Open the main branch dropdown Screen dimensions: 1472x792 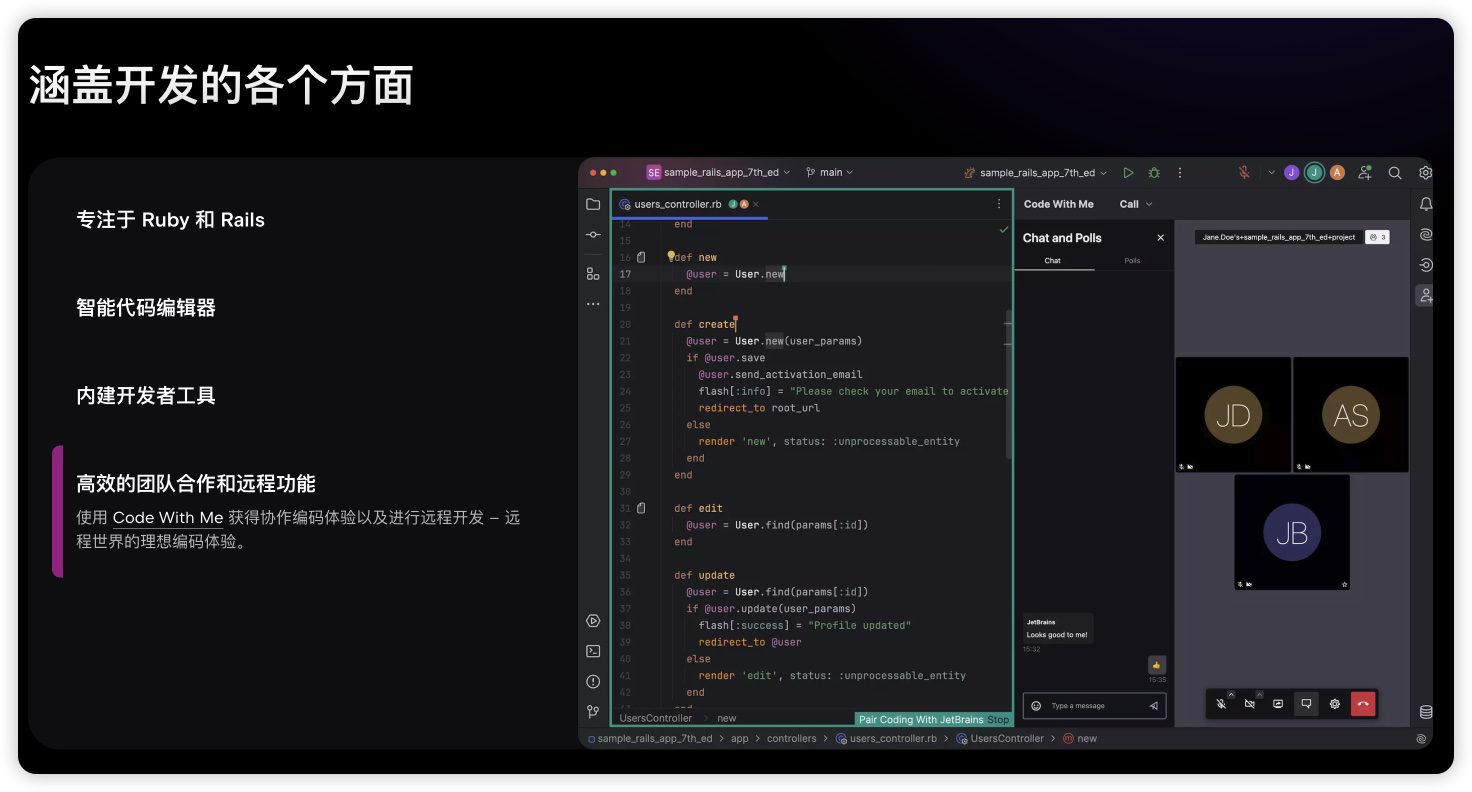830,173
